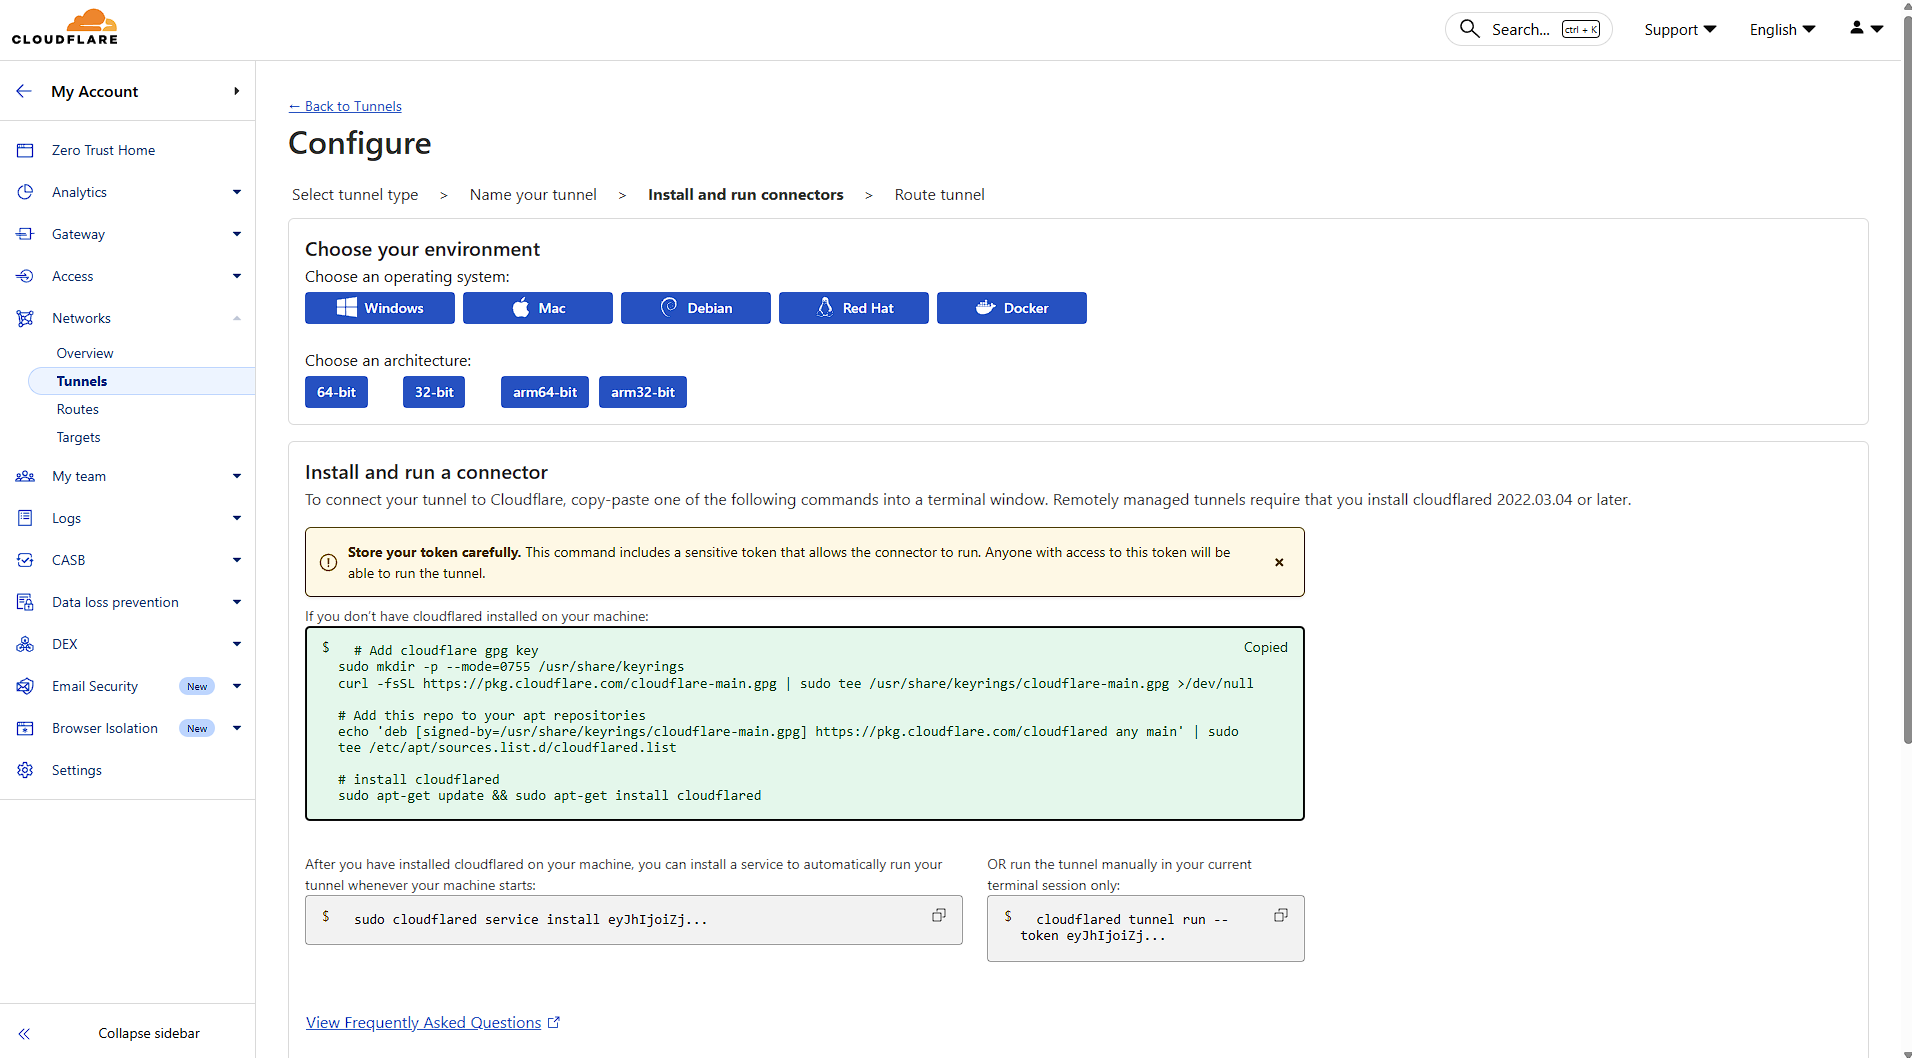Dismiss the sensitive token warning
The height and width of the screenshot is (1058, 1912).
coord(1279,562)
